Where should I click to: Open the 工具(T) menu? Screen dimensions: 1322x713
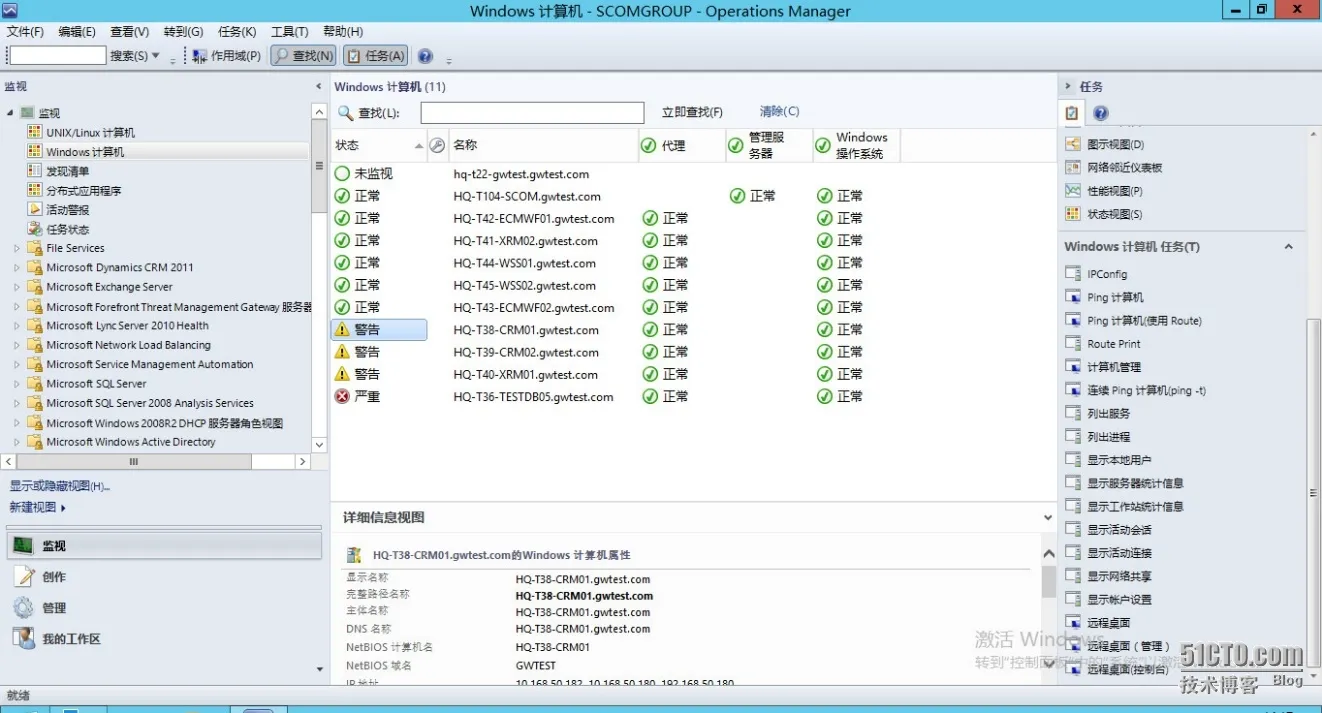pyautogui.click(x=289, y=31)
